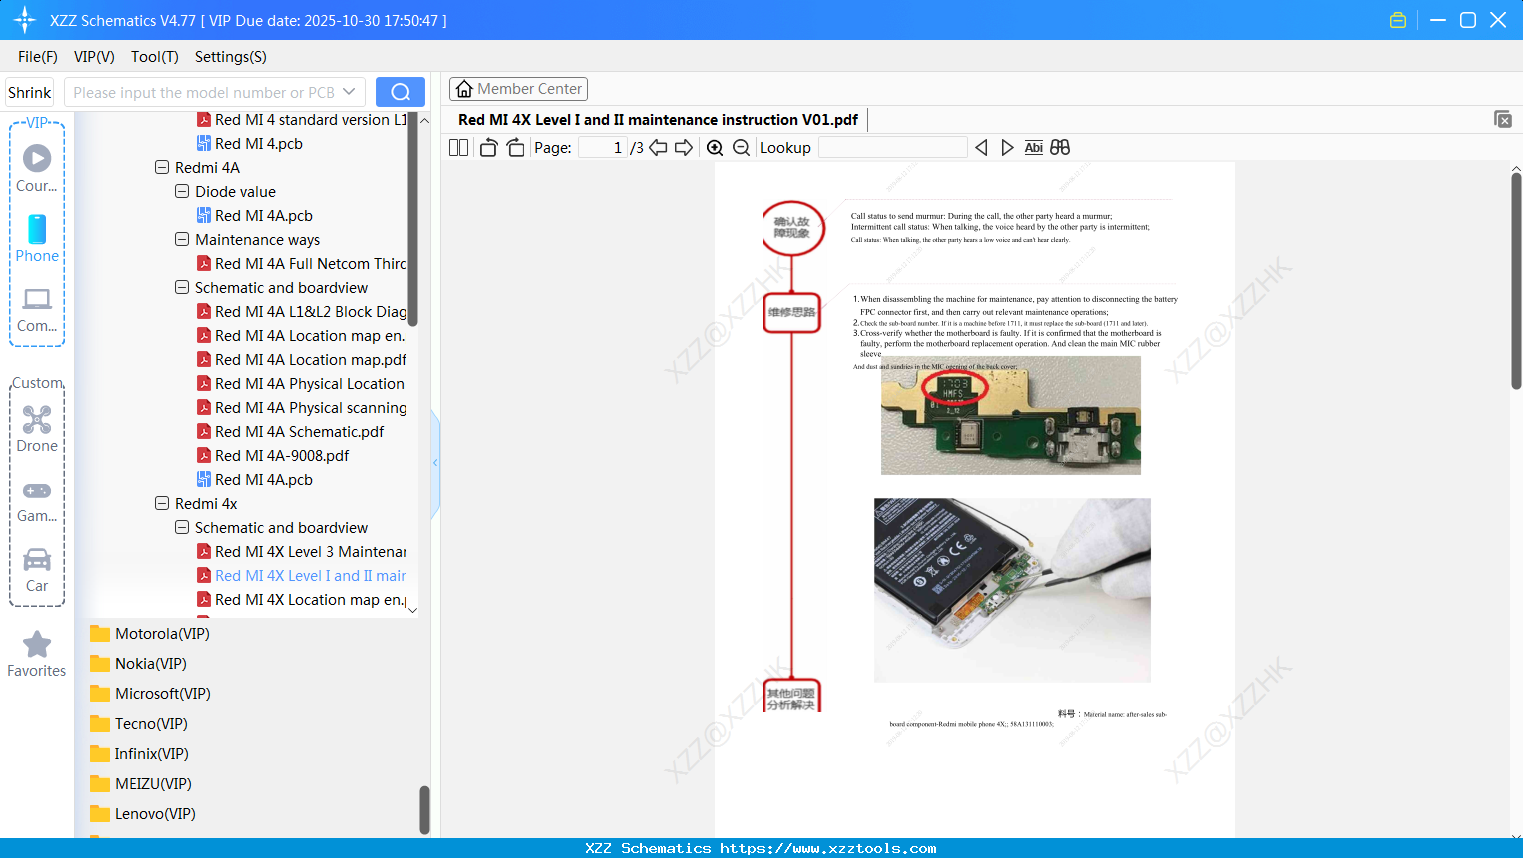
Task: Select the Favorites star
Action: point(36,646)
